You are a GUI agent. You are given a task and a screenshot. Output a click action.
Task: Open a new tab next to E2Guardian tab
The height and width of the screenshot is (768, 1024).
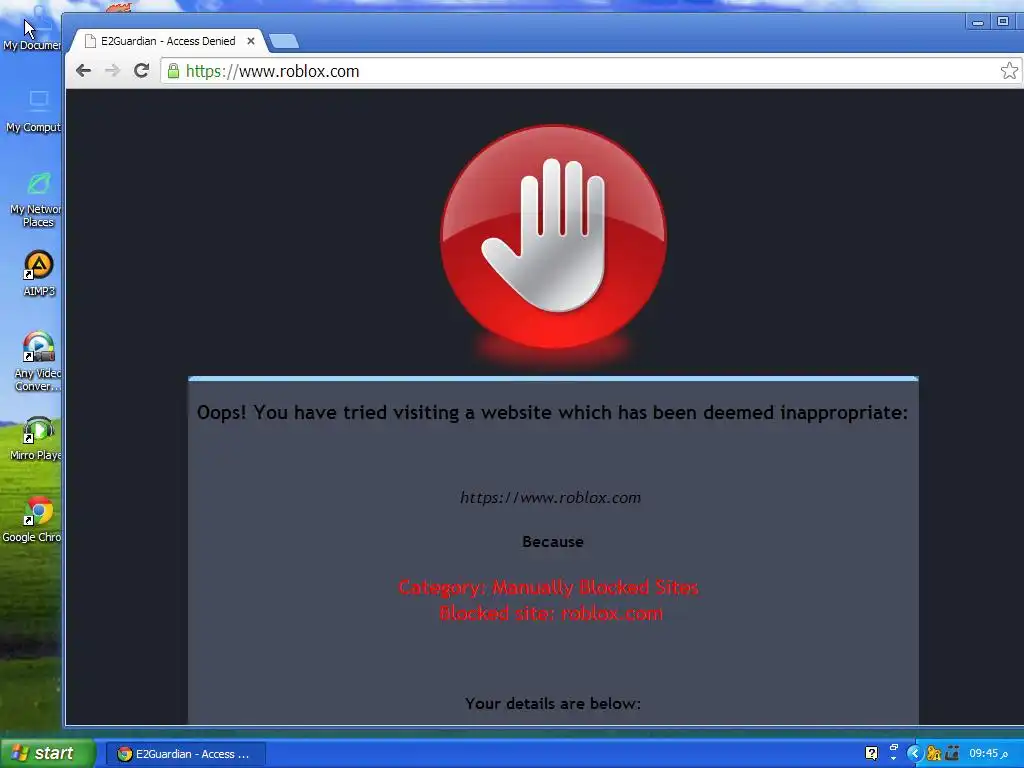pyautogui.click(x=284, y=41)
